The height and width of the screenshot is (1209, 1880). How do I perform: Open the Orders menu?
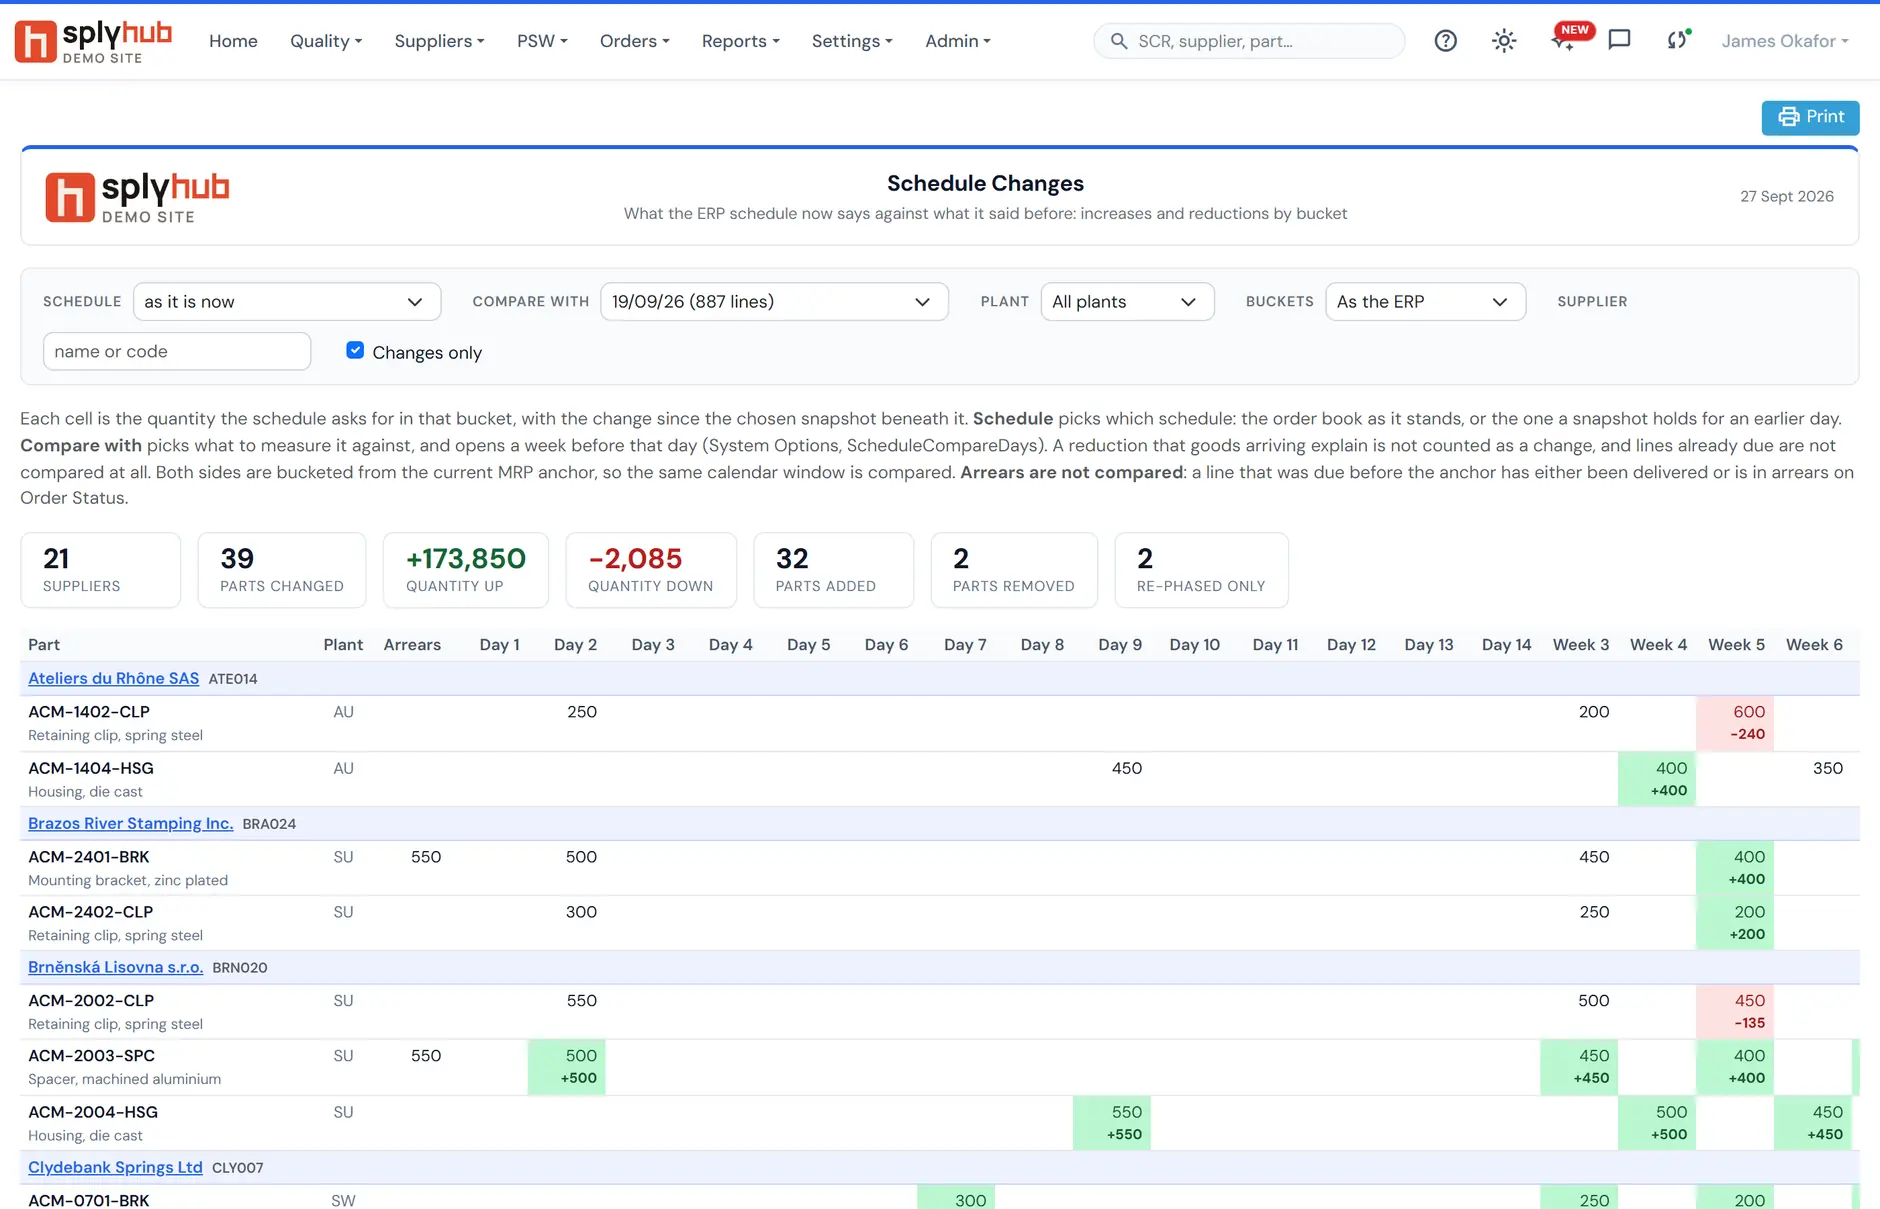(x=634, y=41)
